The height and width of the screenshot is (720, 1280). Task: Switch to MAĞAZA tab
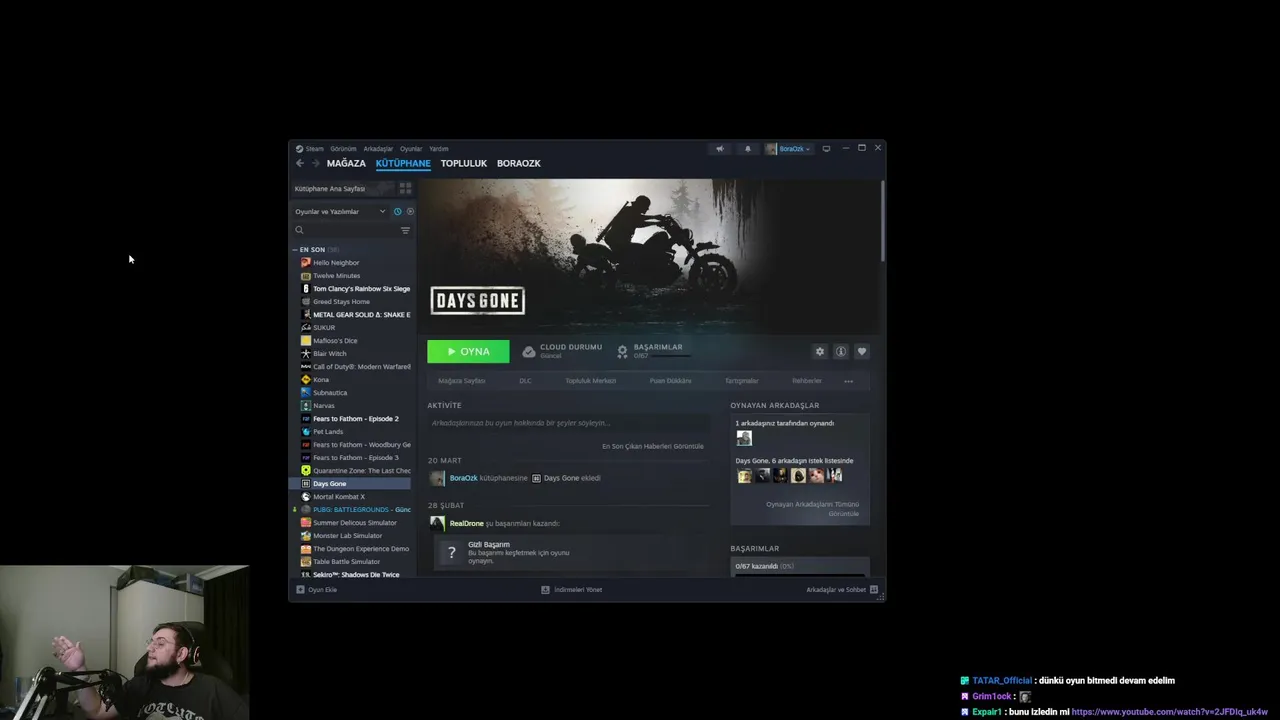(x=346, y=163)
